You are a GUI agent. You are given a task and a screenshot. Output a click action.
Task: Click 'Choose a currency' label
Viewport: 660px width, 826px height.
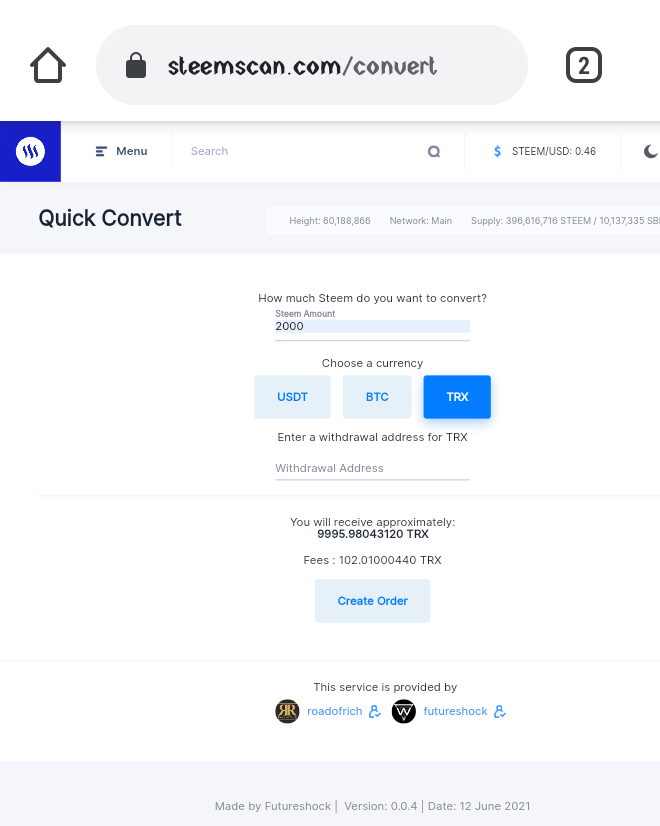372,363
